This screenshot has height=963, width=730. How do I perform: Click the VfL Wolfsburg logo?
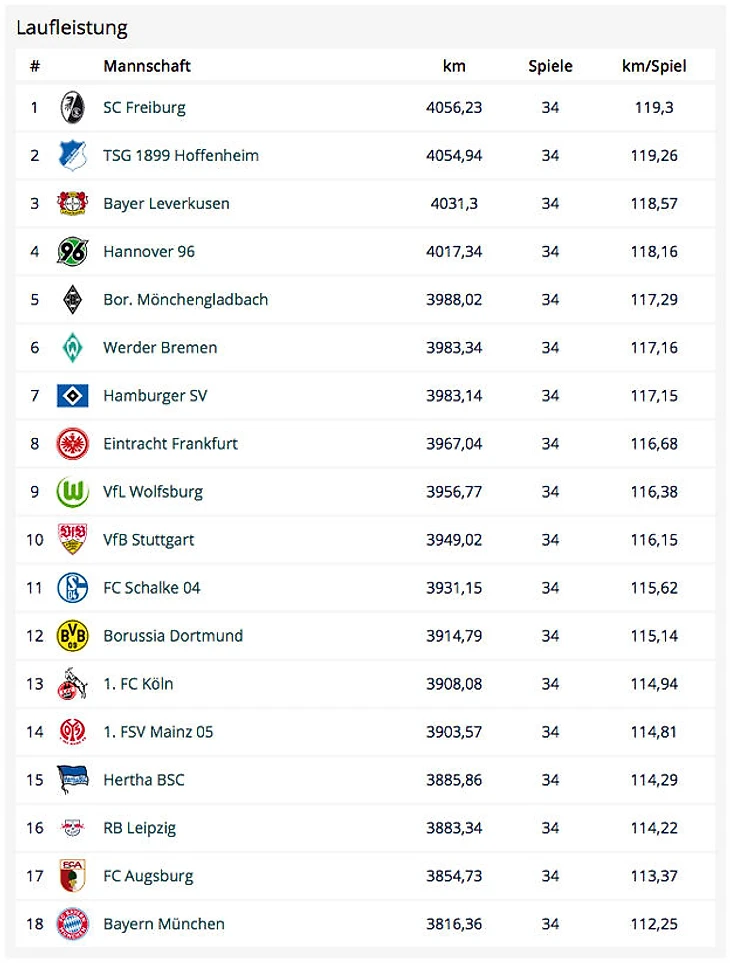(72, 491)
